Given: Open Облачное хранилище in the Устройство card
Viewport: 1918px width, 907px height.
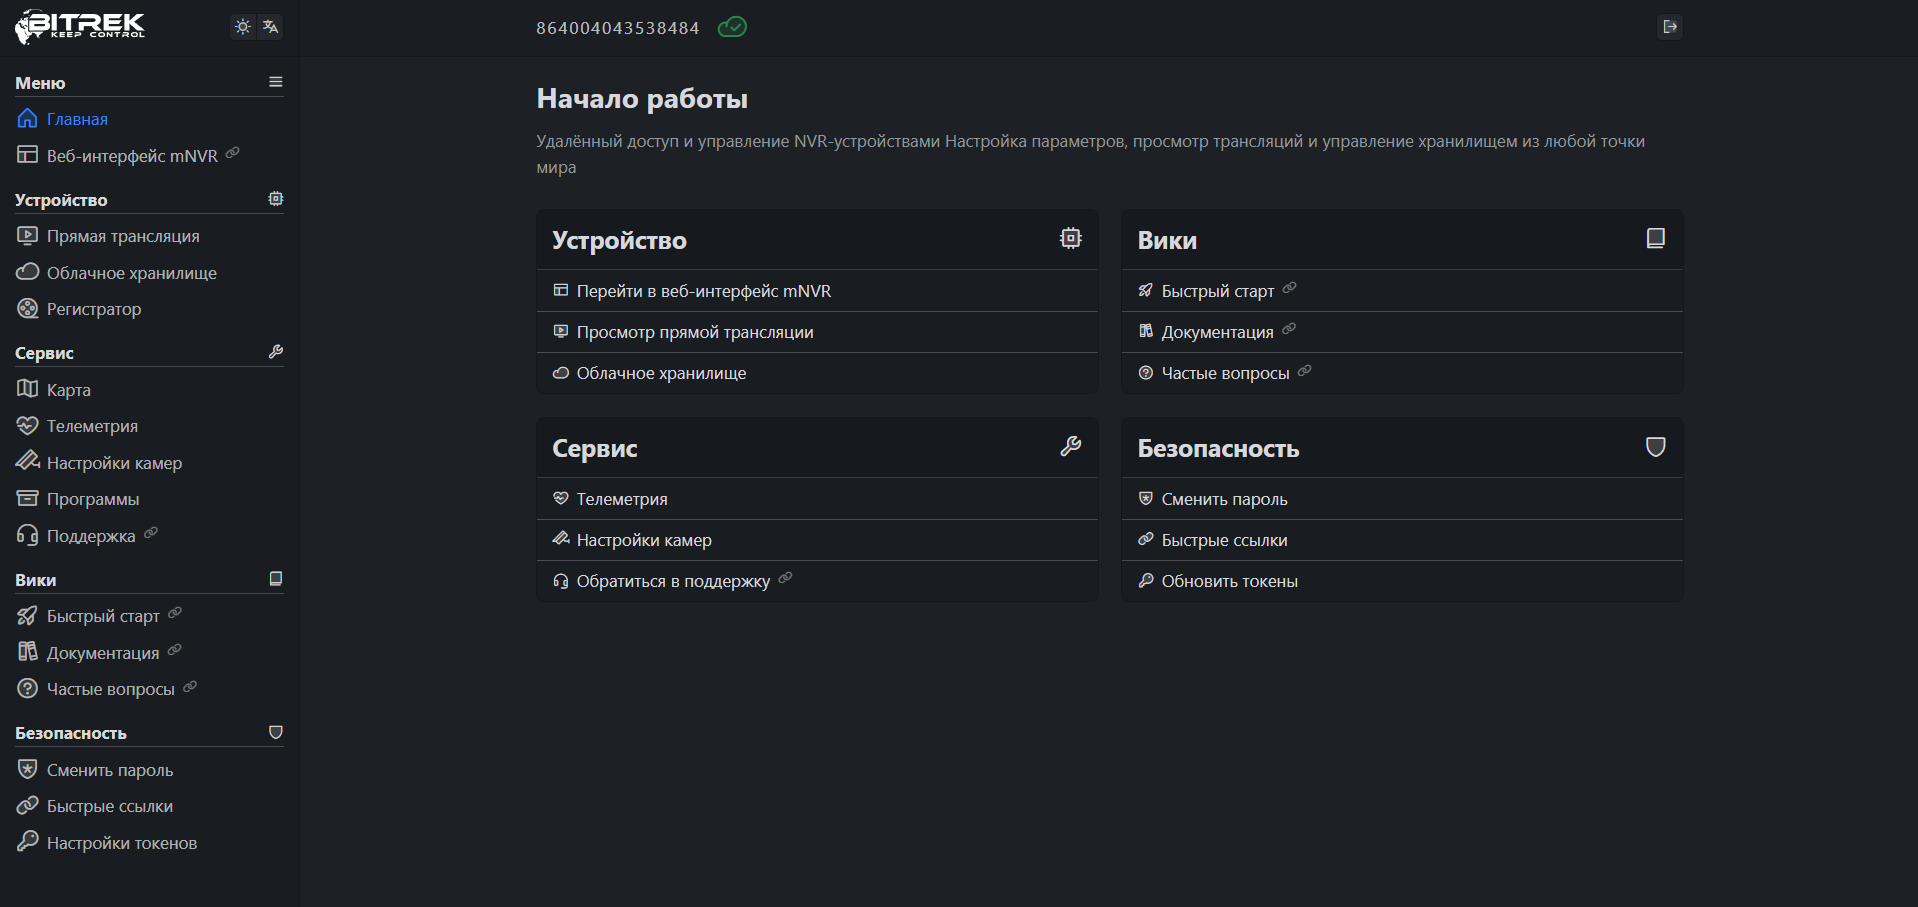Looking at the screenshot, I should point(661,373).
